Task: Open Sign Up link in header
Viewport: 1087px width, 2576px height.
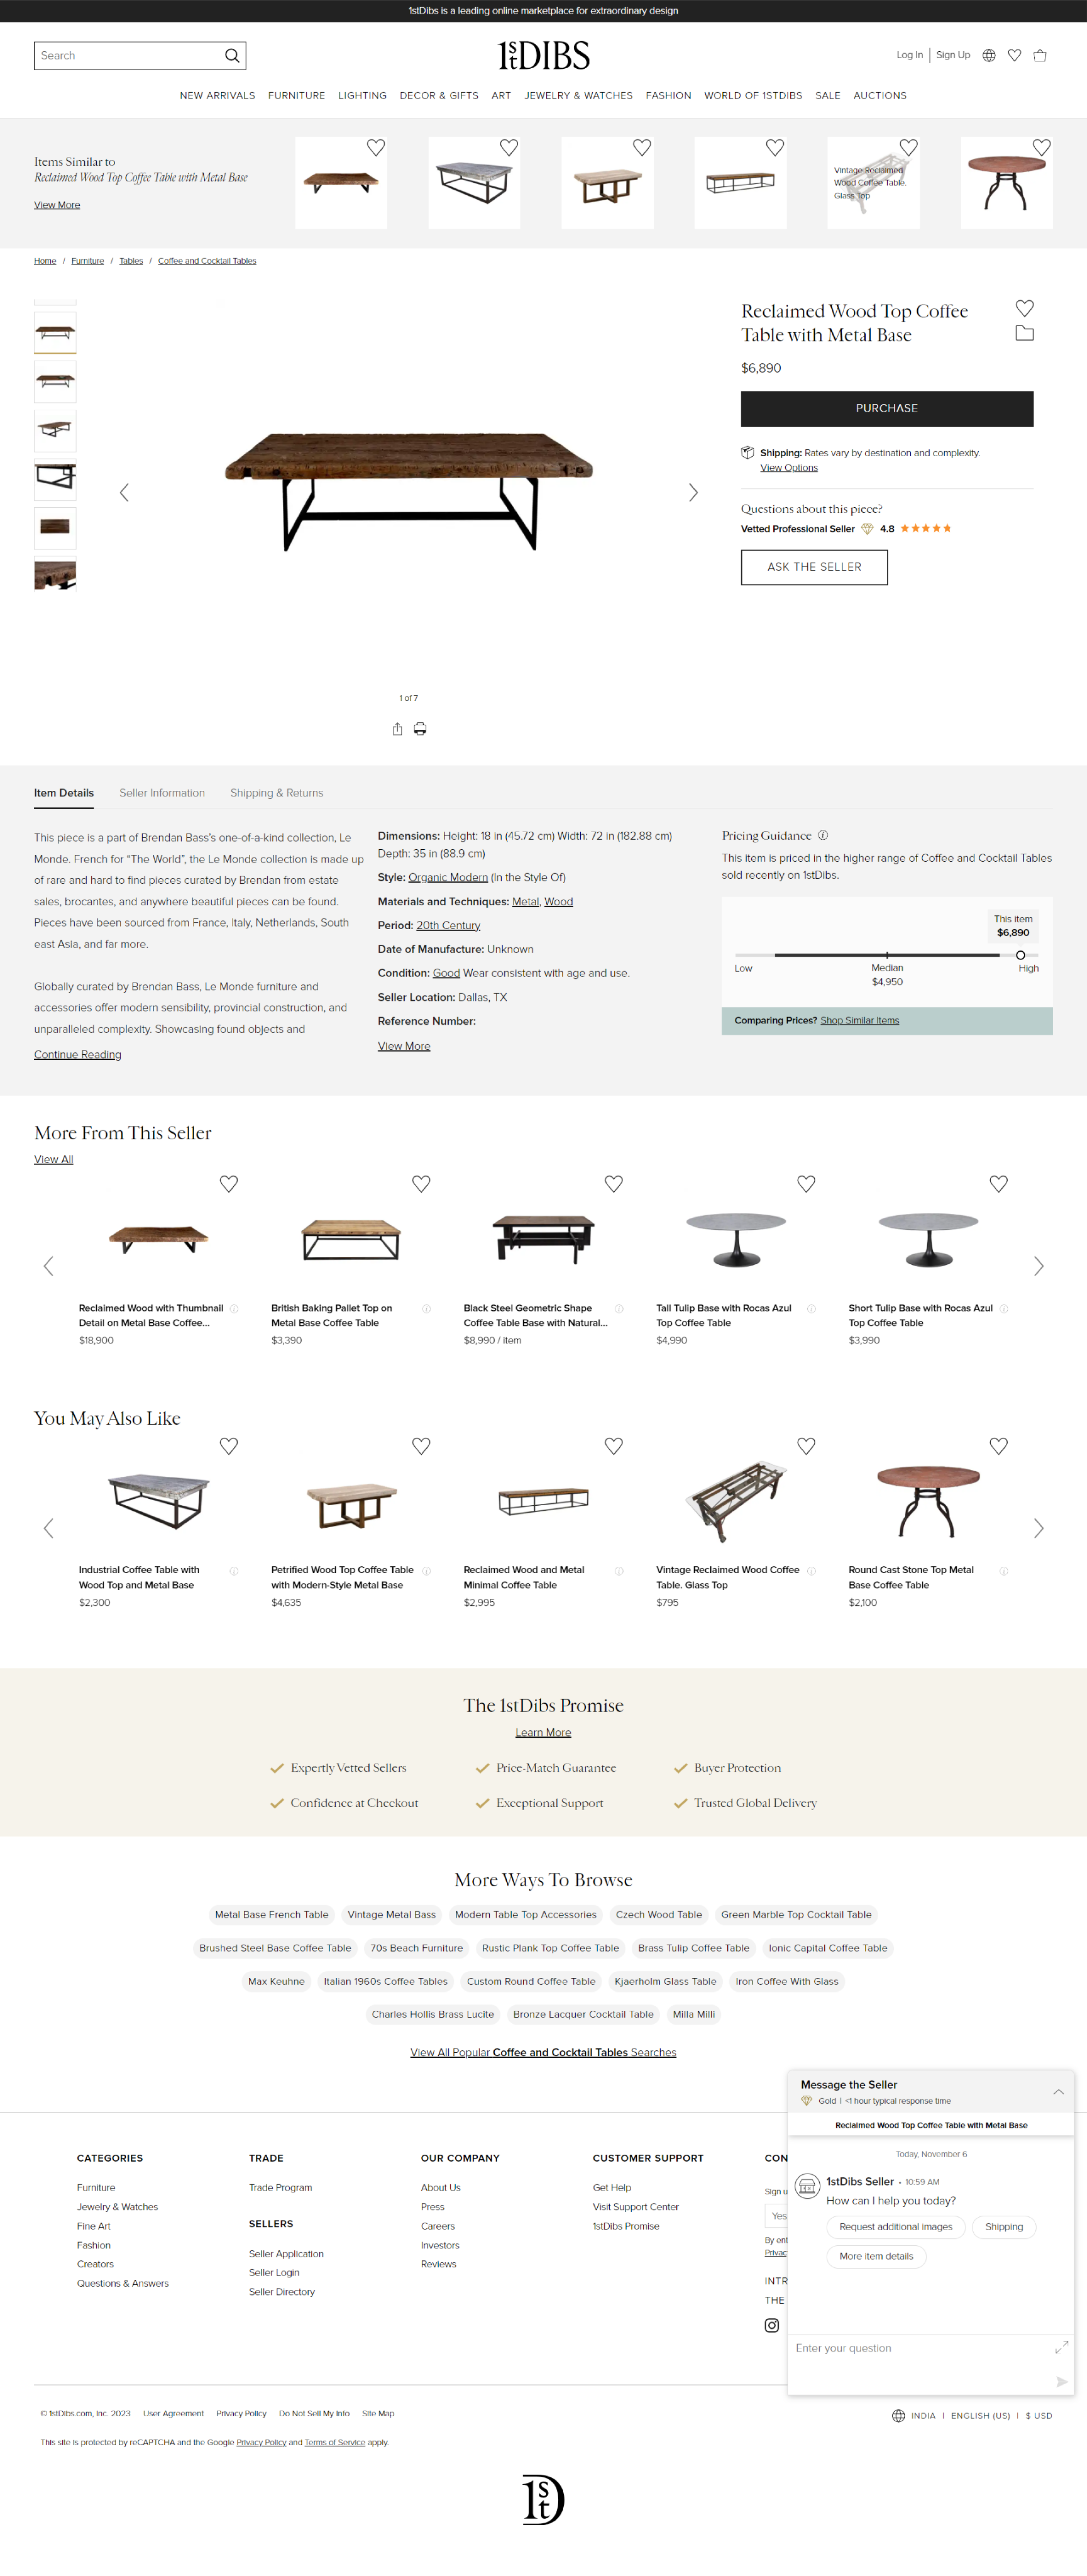Action: point(953,55)
